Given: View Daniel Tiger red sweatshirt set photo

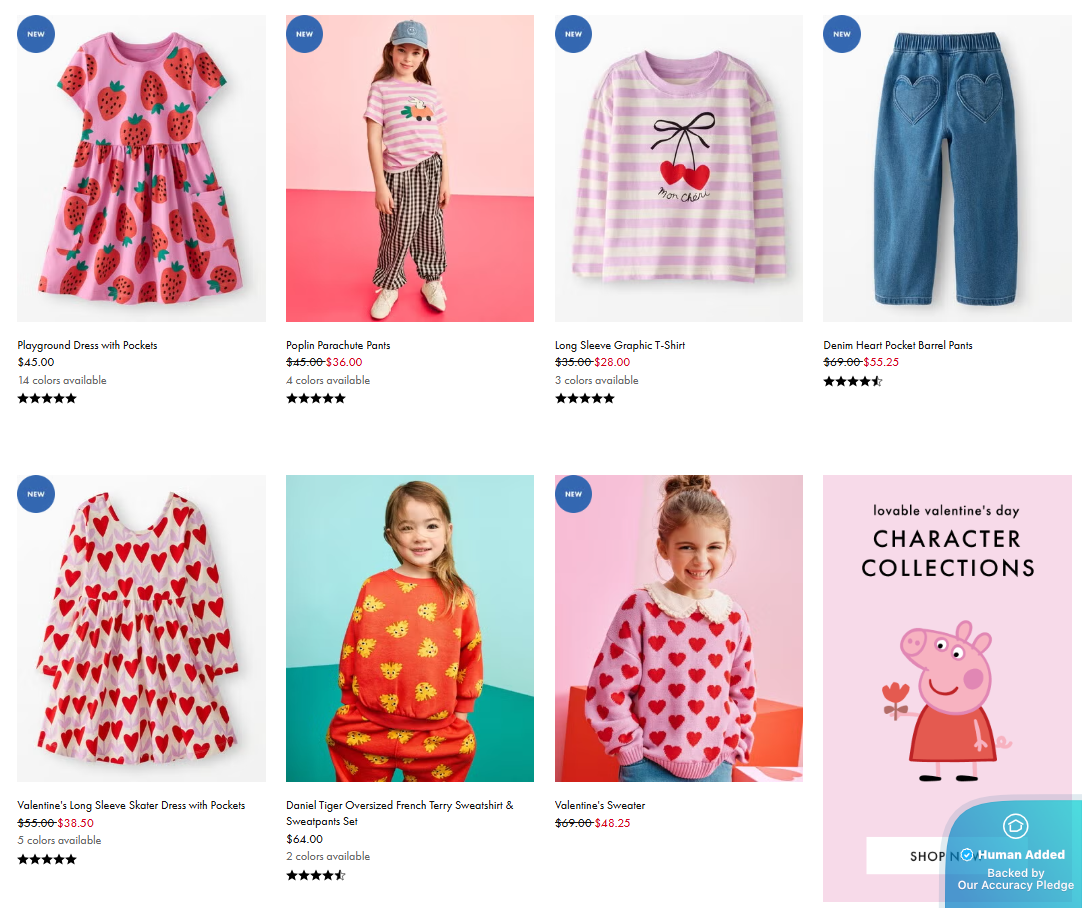Looking at the screenshot, I should [409, 628].
